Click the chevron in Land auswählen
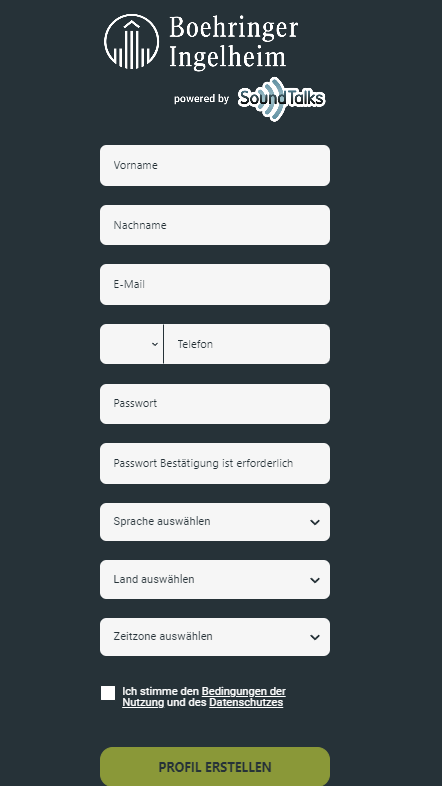 point(315,580)
